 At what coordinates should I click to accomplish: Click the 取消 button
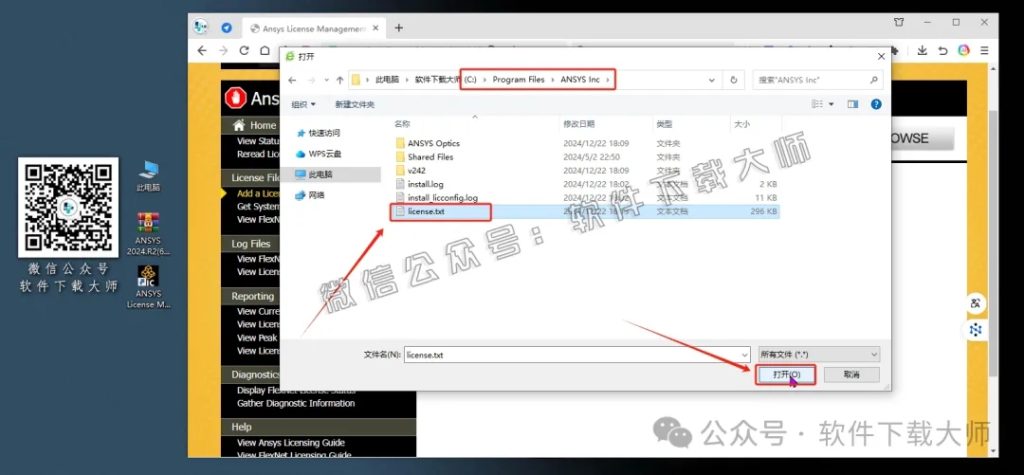tap(852, 374)
